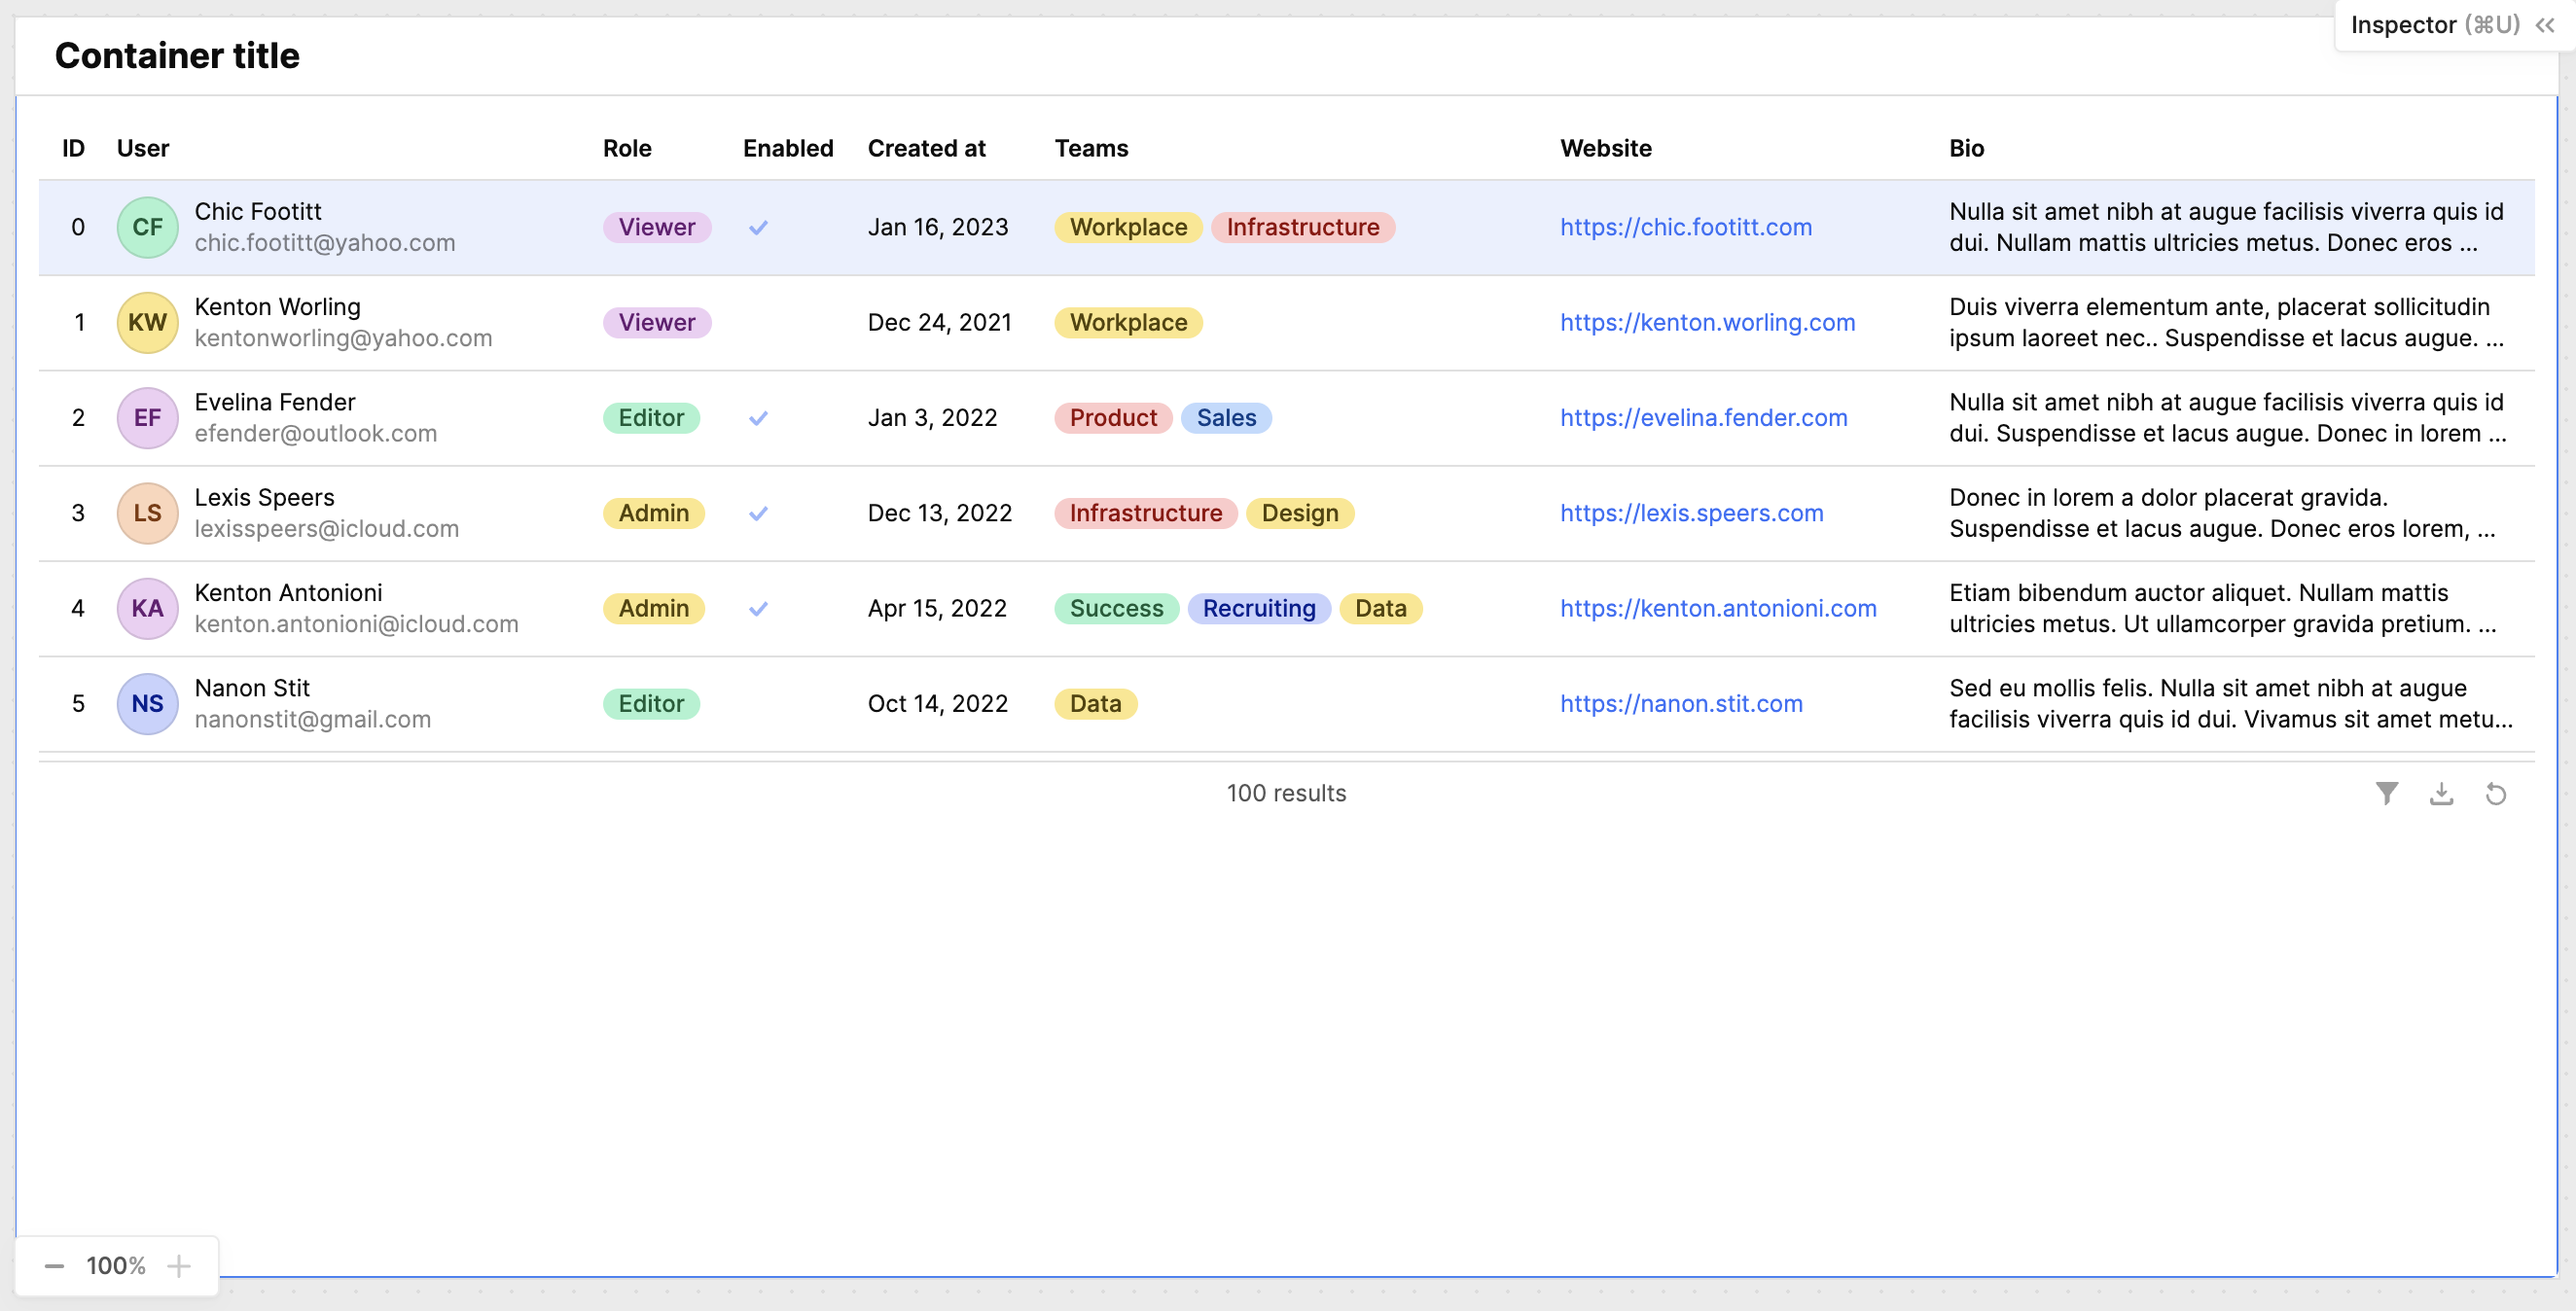Viewport: 2576px width, 1311px height.
Task: Open the table filter icon
Action: tap(2386, 793)
